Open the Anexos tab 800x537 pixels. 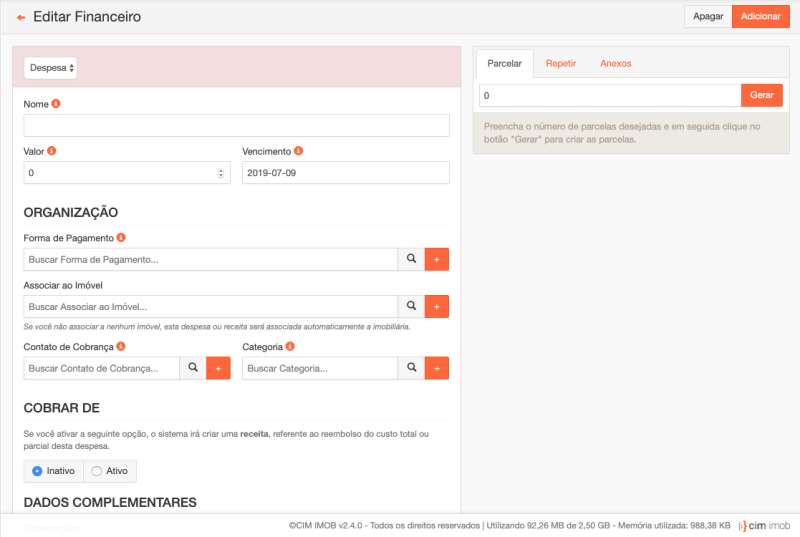click(615, 63)
